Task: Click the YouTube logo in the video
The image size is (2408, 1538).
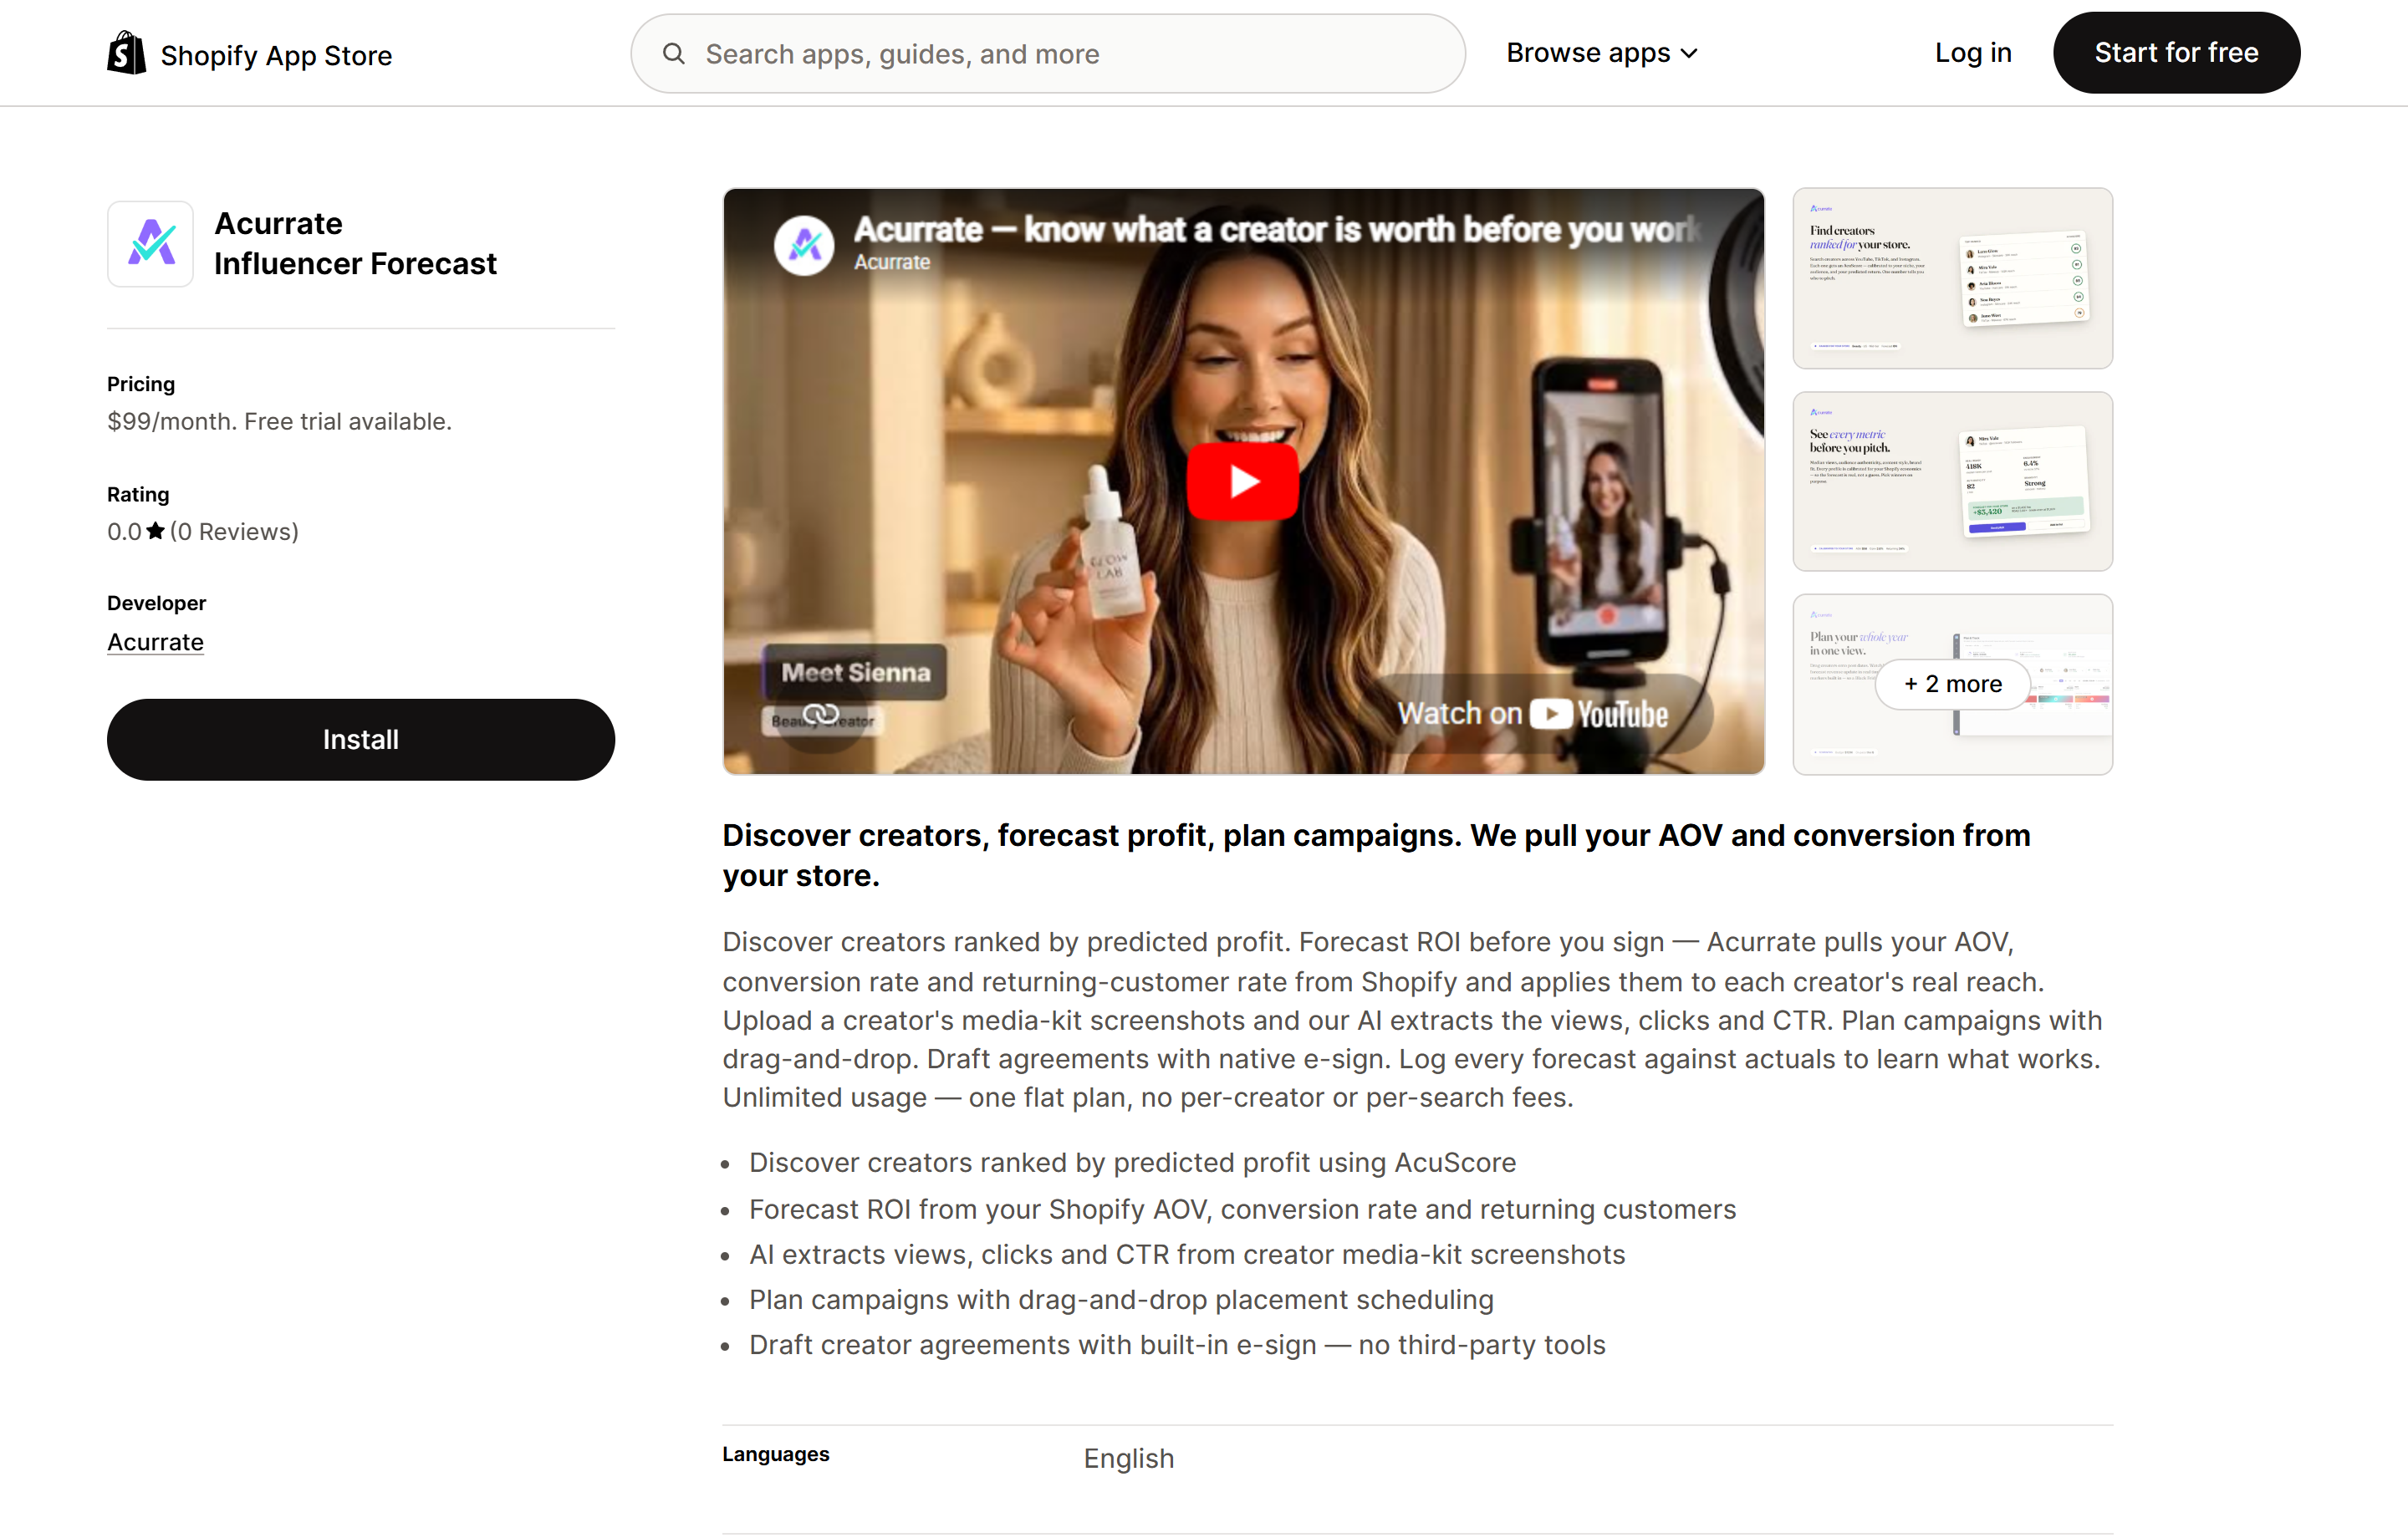Action: coord(1599,714)
